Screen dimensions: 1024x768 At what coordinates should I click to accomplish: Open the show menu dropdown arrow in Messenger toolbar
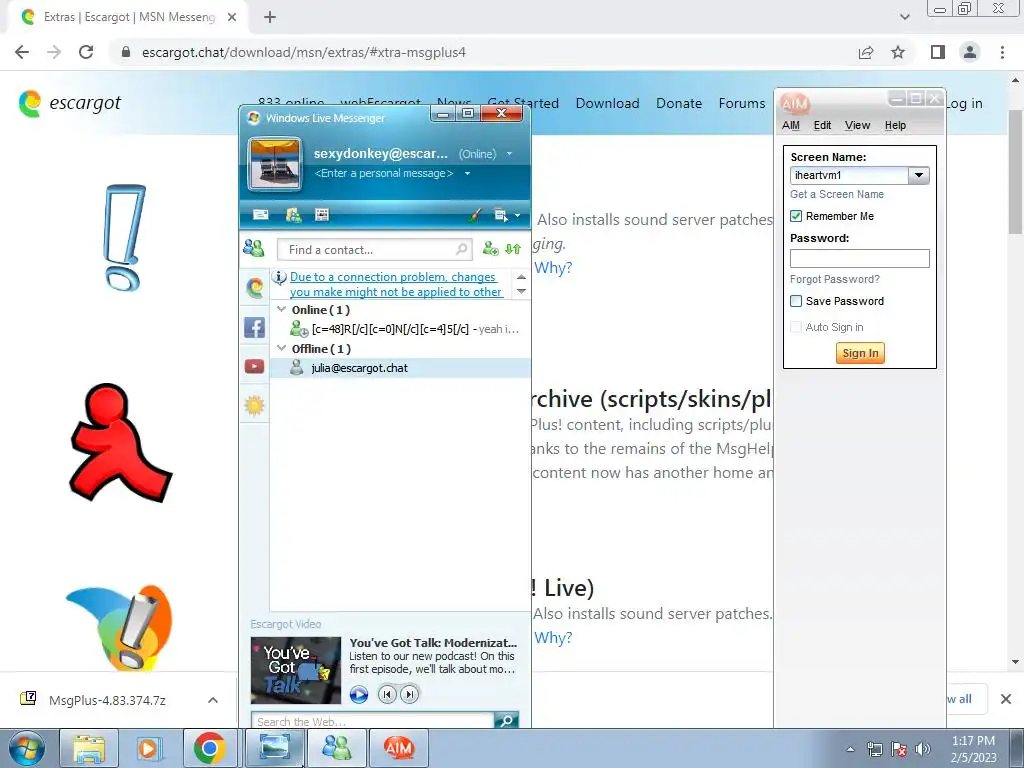517,216
